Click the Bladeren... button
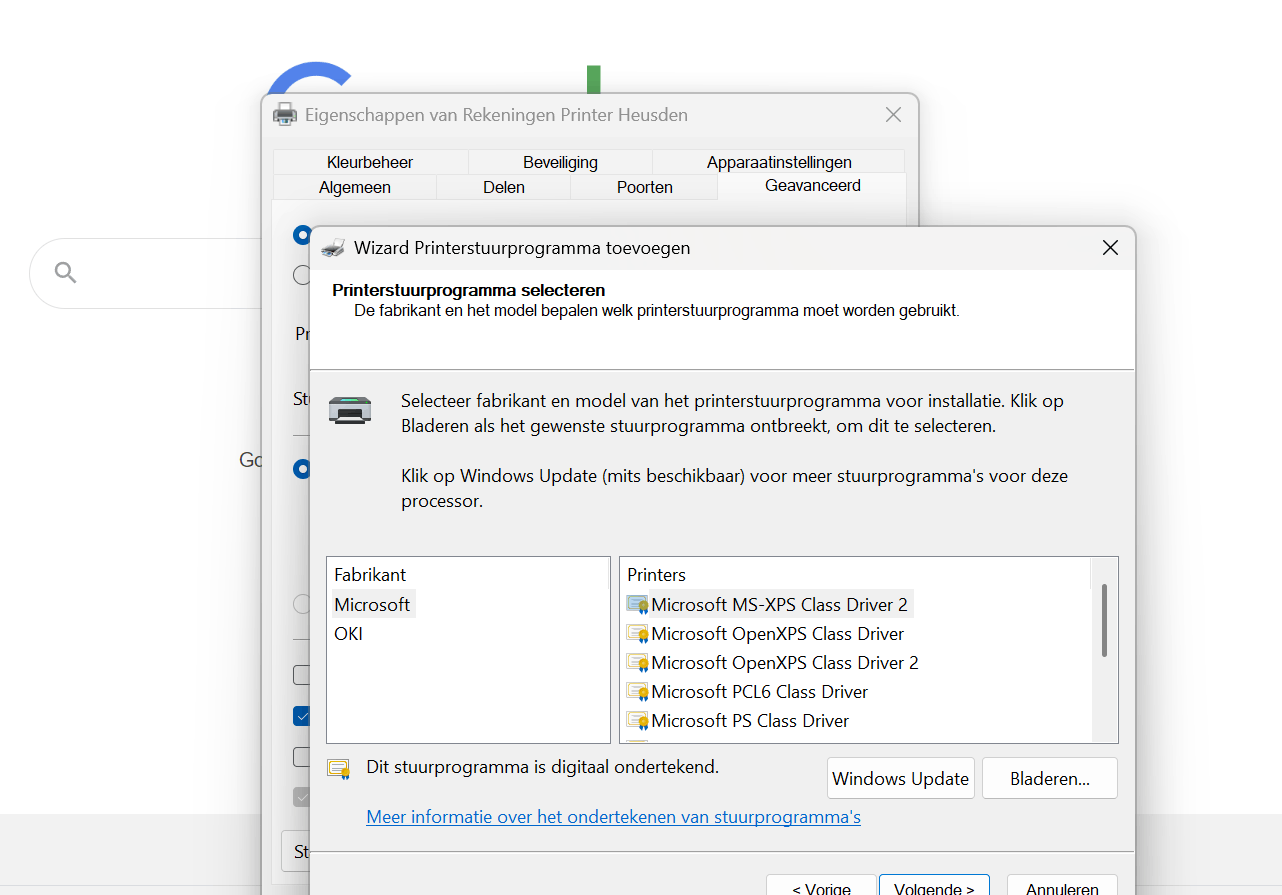 (x=1050, y=779)
